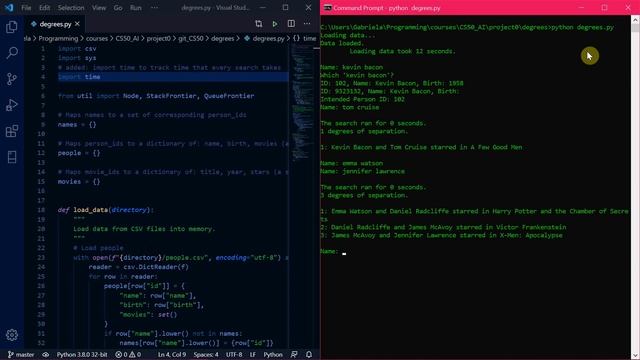Open changes compare icon in editor toolbar

pyautogui.click(x=259, y=24)
